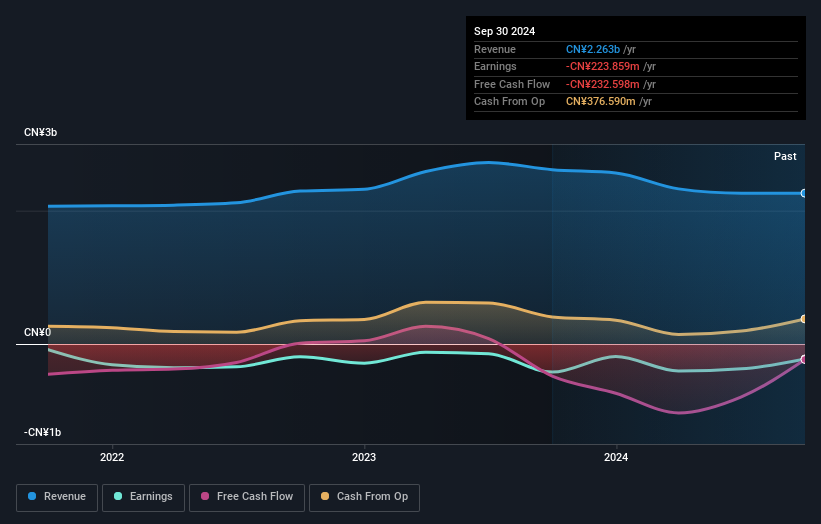Screen dimensions: 821x524
Task: Click the Sep 30 2024 tooltip date
Action: pyautogui.click(x=504, y=31)
